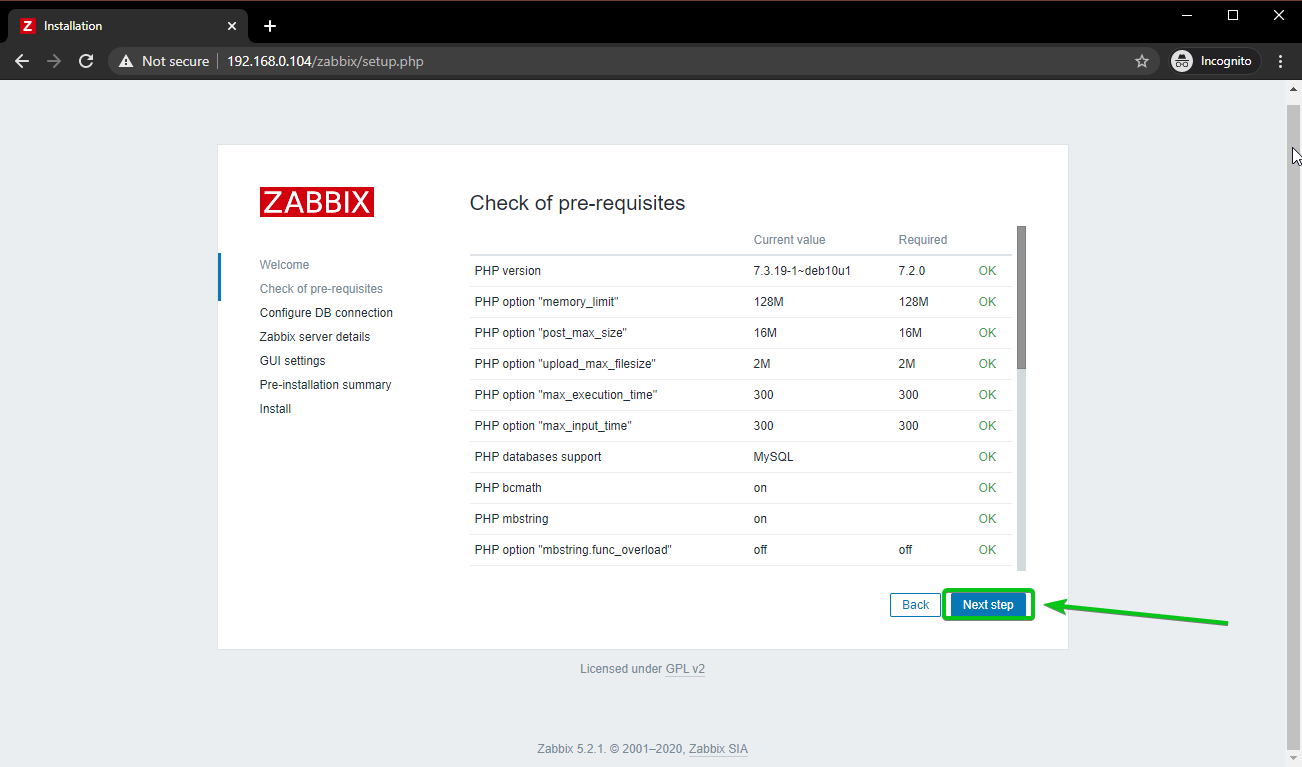Click the PHP mbstring row label
Screen dimensions: 1302x767
(512, 519)
